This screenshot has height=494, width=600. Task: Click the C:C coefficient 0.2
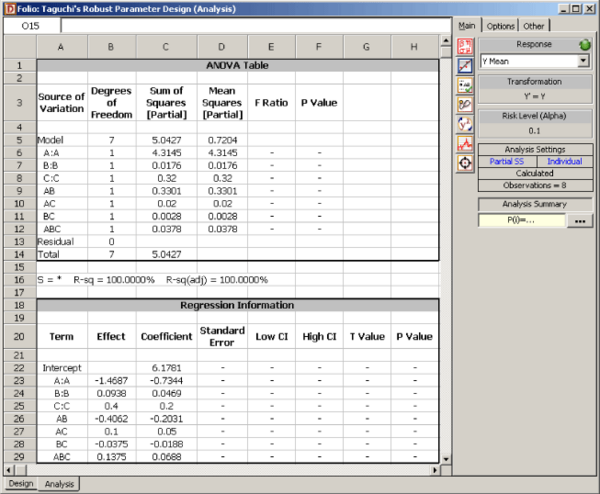pos(166,406)
